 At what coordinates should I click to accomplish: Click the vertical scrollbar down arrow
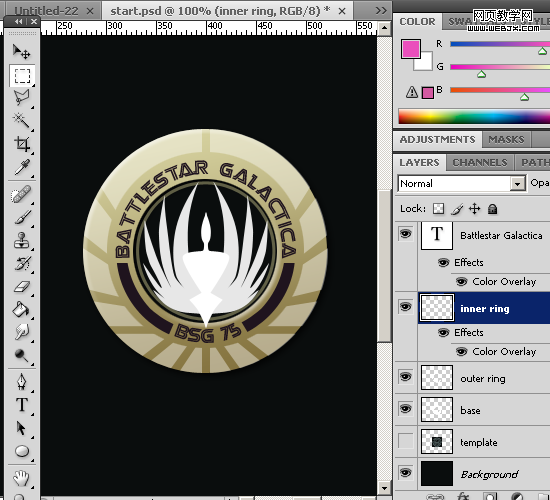[x=384, y=488]
